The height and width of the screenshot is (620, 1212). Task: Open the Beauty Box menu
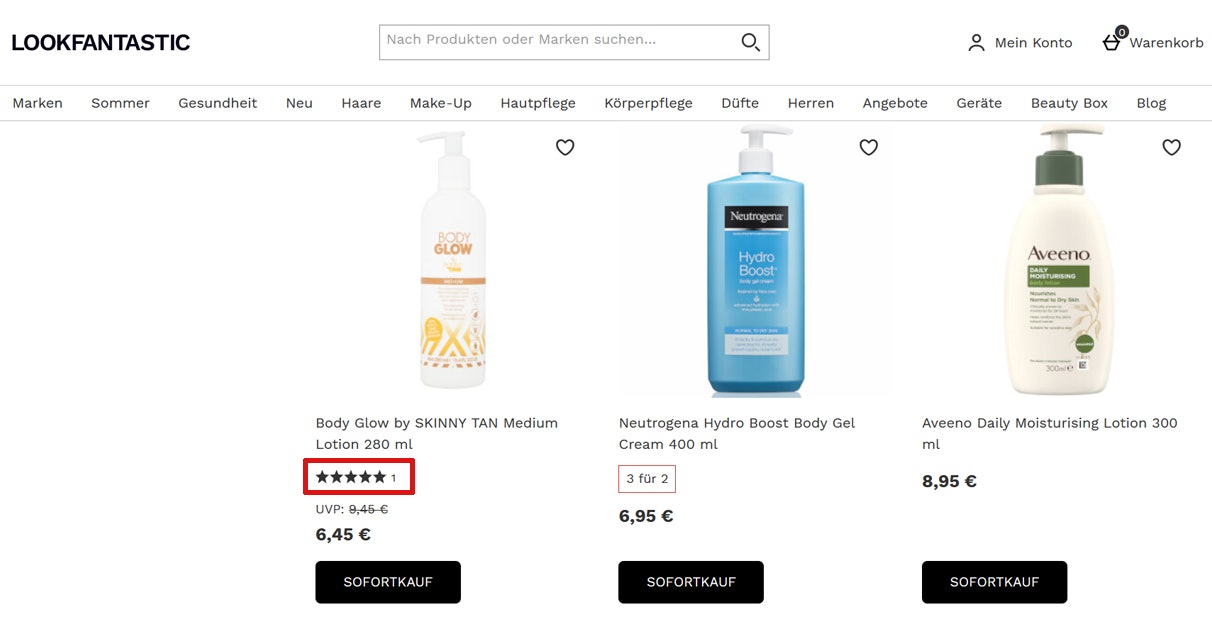click(1069, 102)
